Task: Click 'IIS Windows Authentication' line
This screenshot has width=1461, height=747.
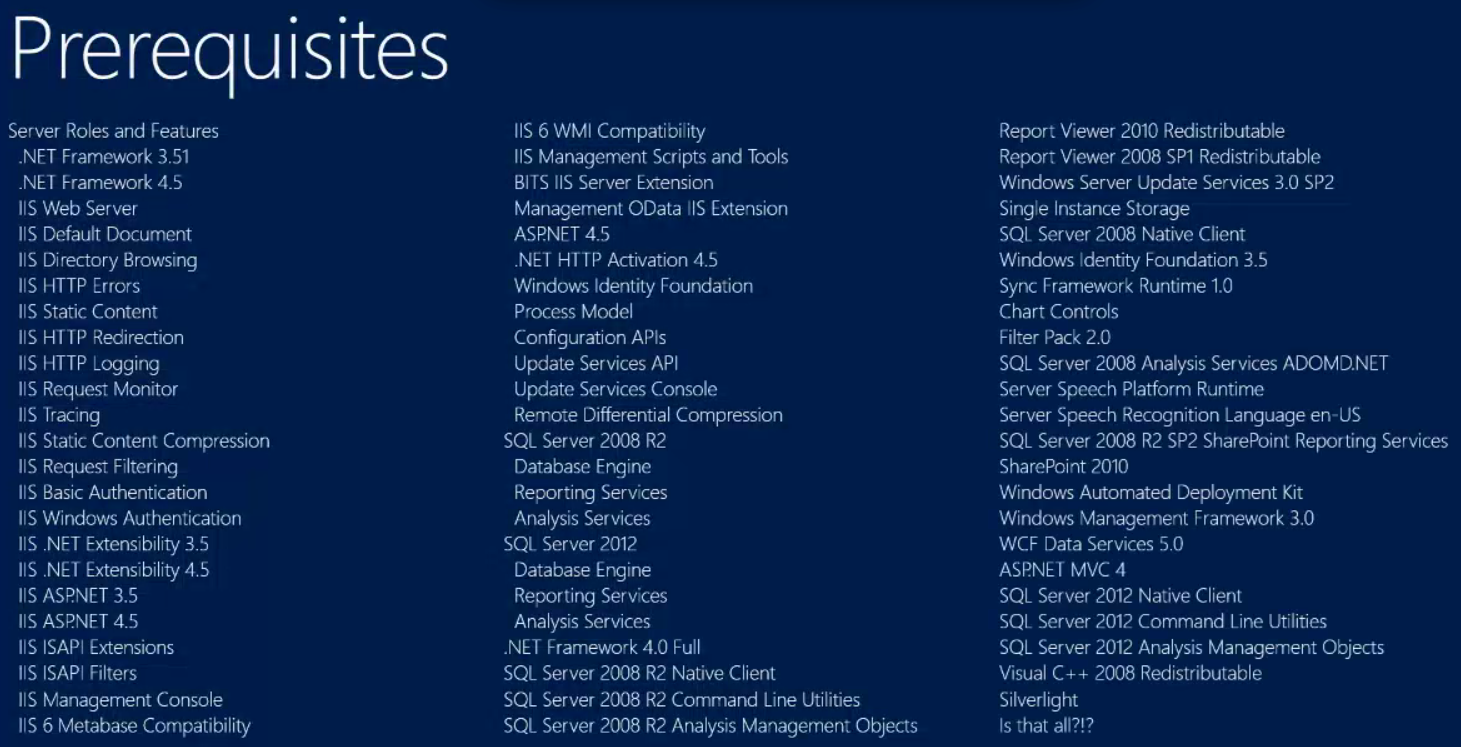Action: click(x=130, y=519)
